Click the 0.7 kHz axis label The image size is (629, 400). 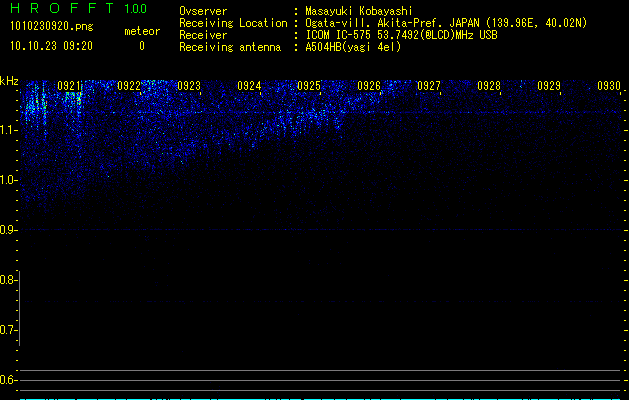(x=8, y=330)
